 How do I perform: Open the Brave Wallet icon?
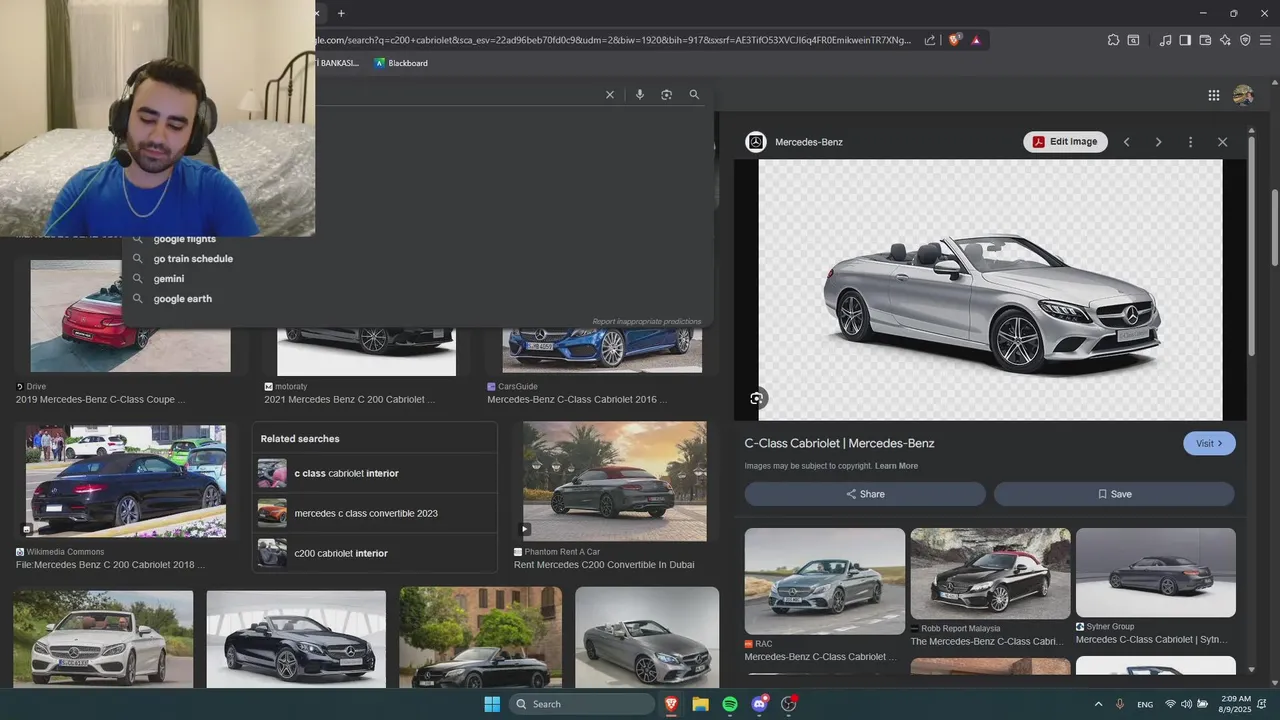tap(1205, 40)
